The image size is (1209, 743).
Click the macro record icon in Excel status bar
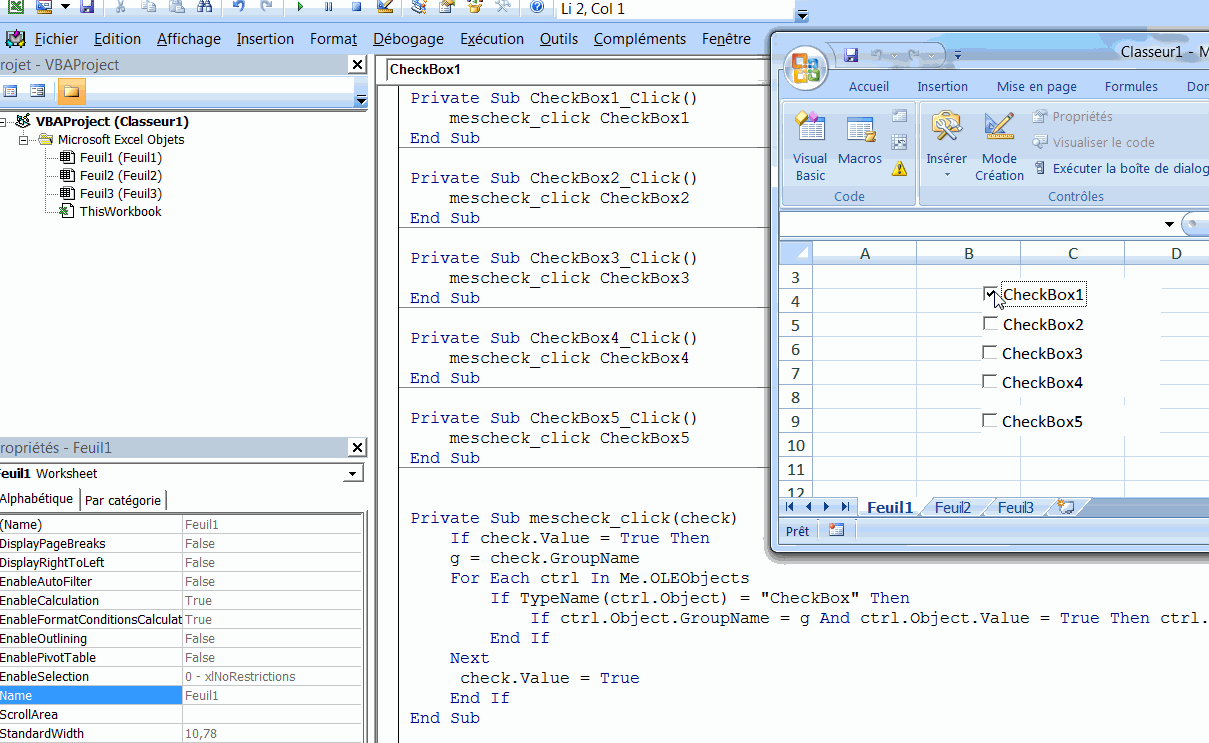coord(837,531)
